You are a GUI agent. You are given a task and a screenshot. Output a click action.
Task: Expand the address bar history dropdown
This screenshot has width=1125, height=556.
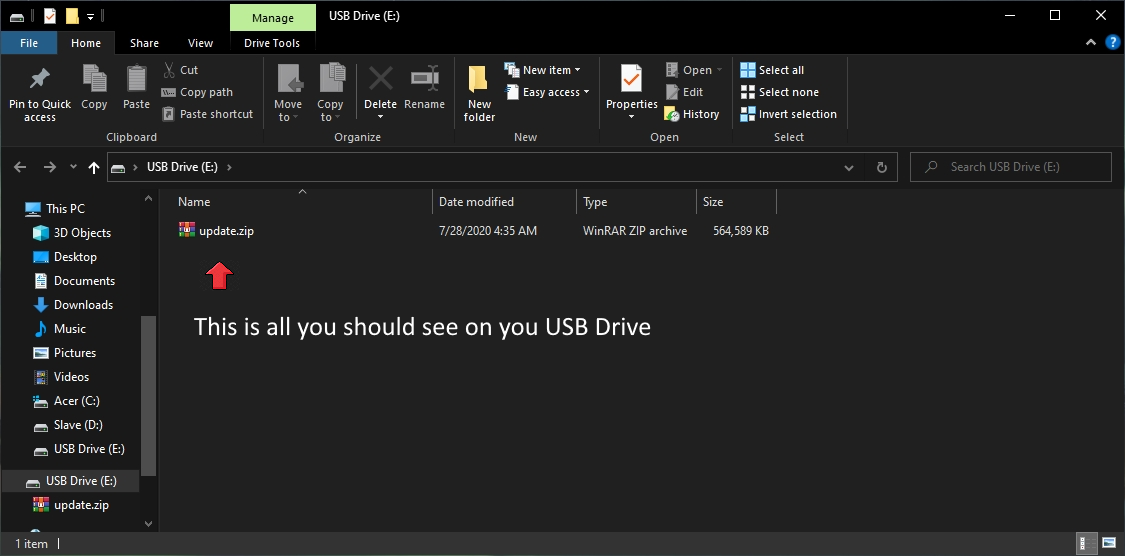pyautogui.click(x=849, y=167)
